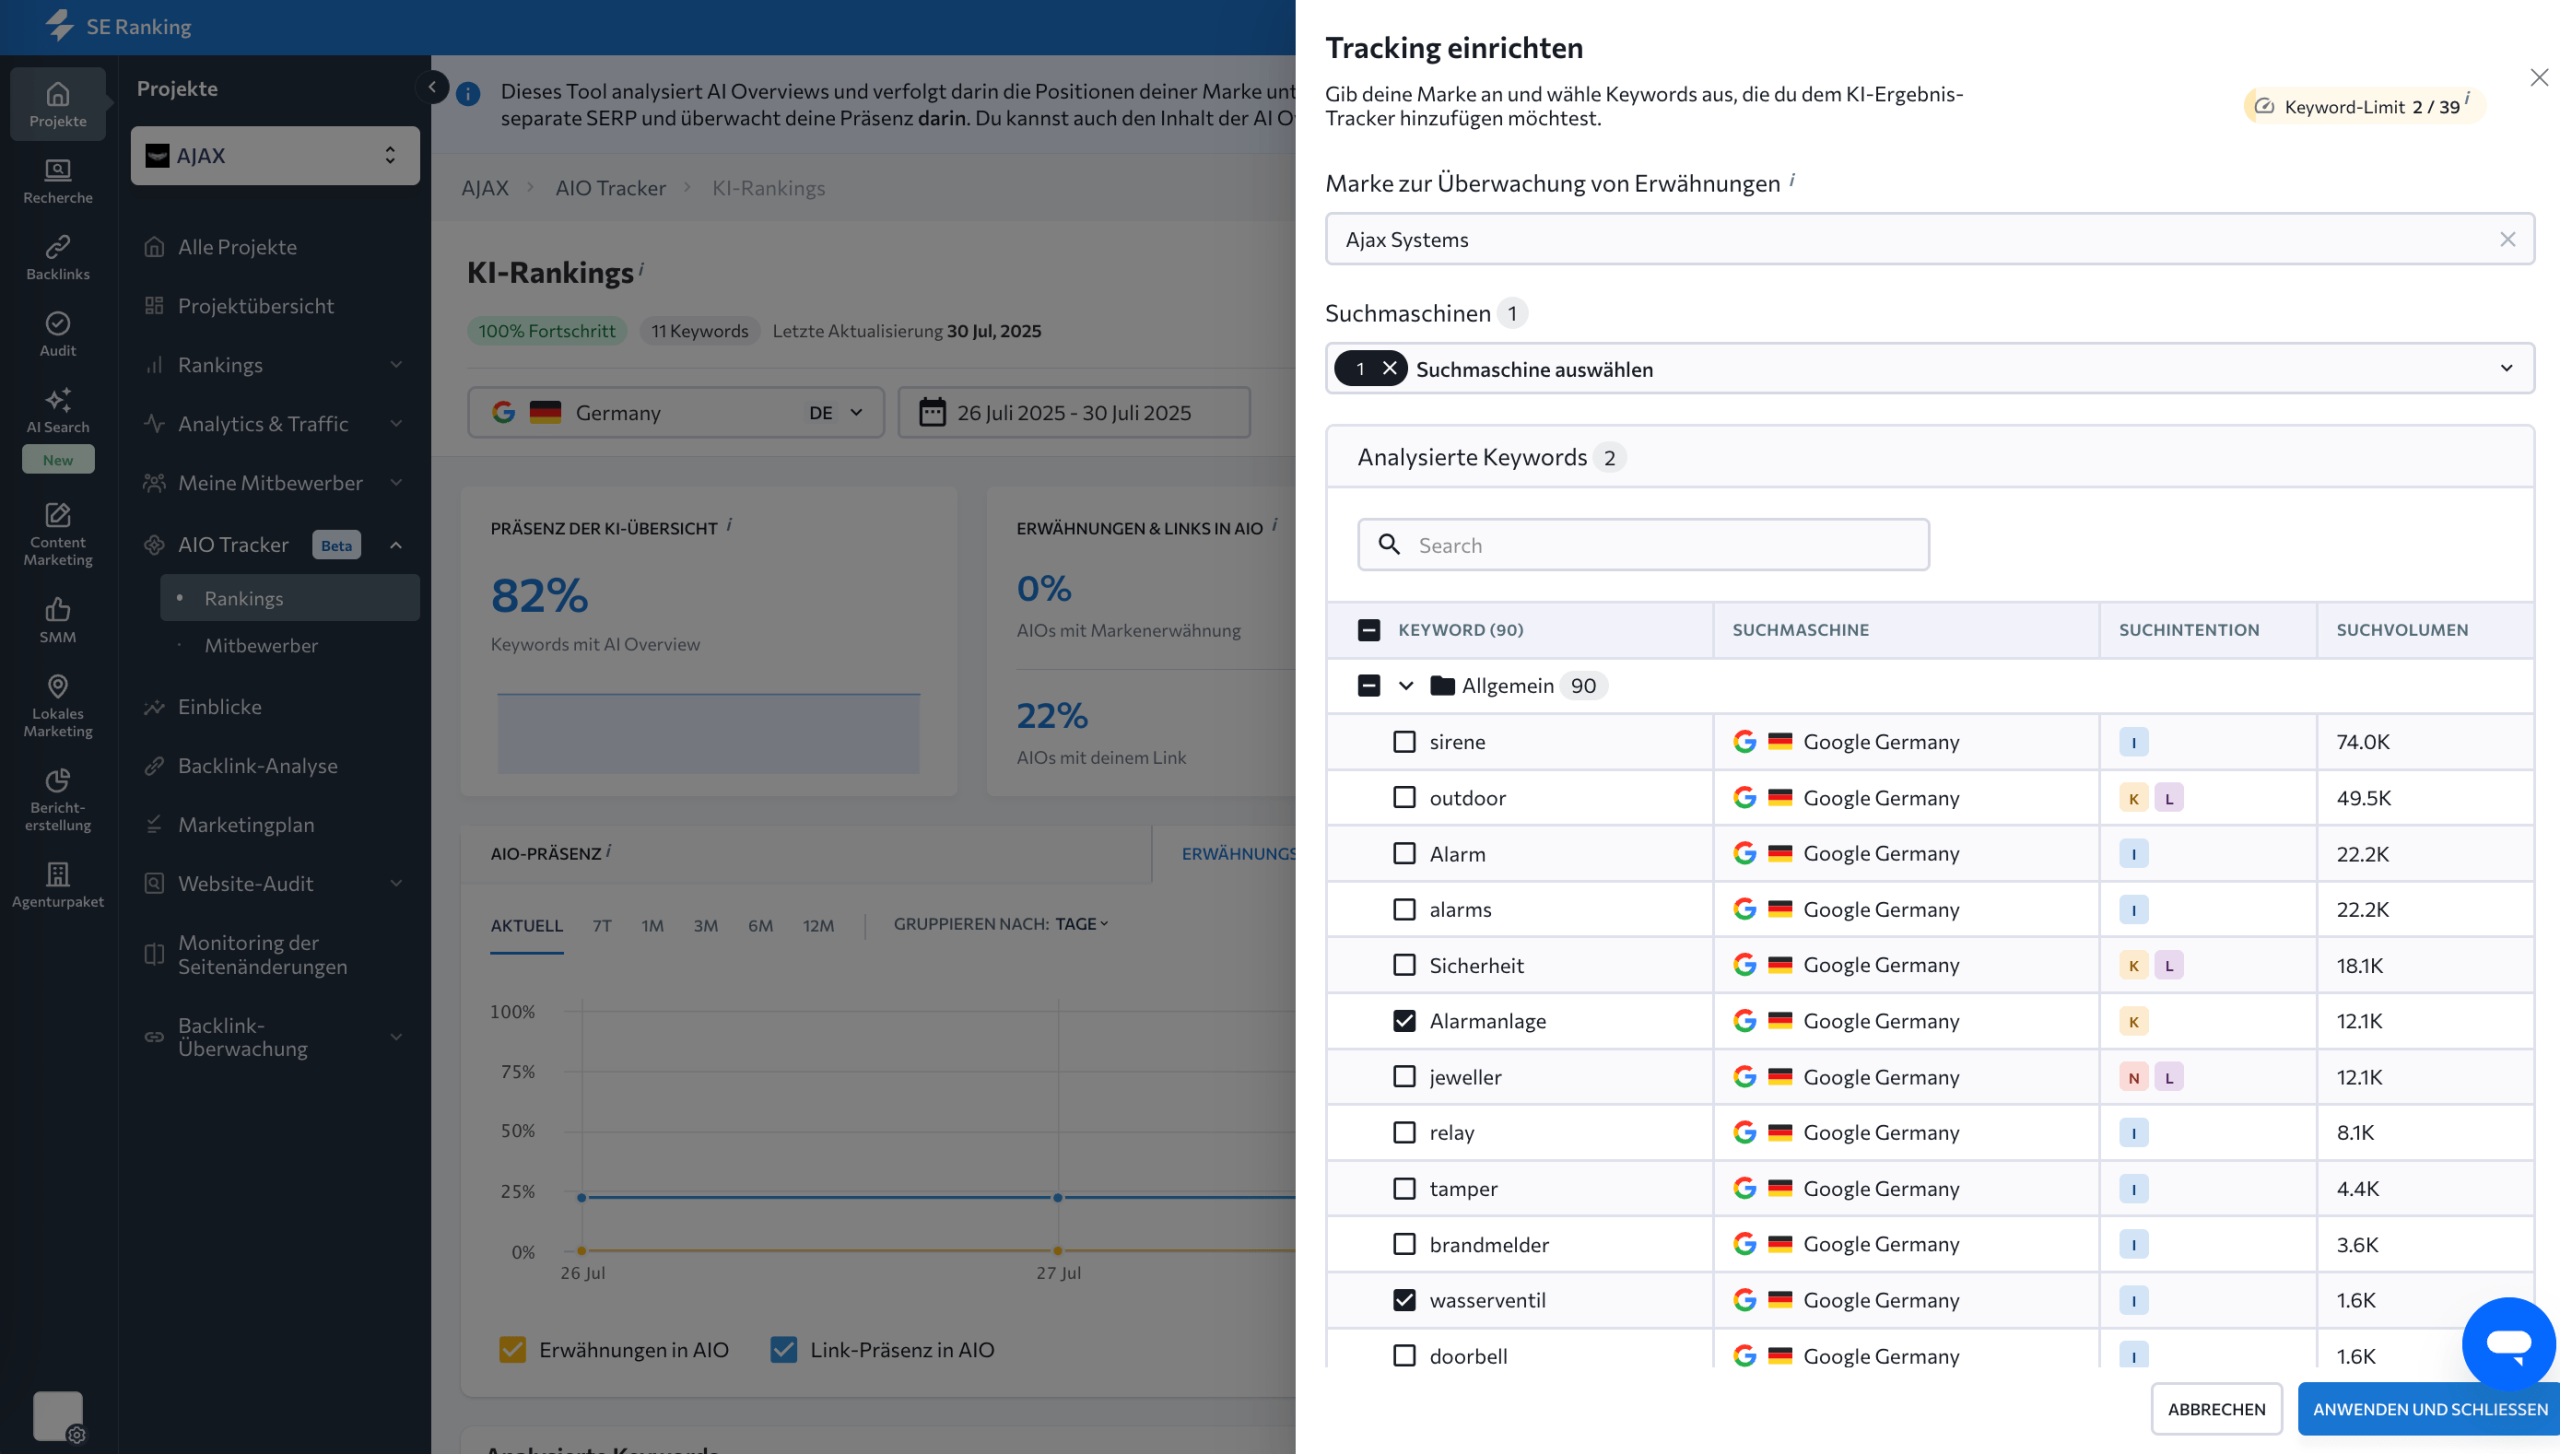This screenshot has height=1454, width=2560.
Task: Open Suchmaschine auswählen dropdown
Action: tap(1930, 368)
